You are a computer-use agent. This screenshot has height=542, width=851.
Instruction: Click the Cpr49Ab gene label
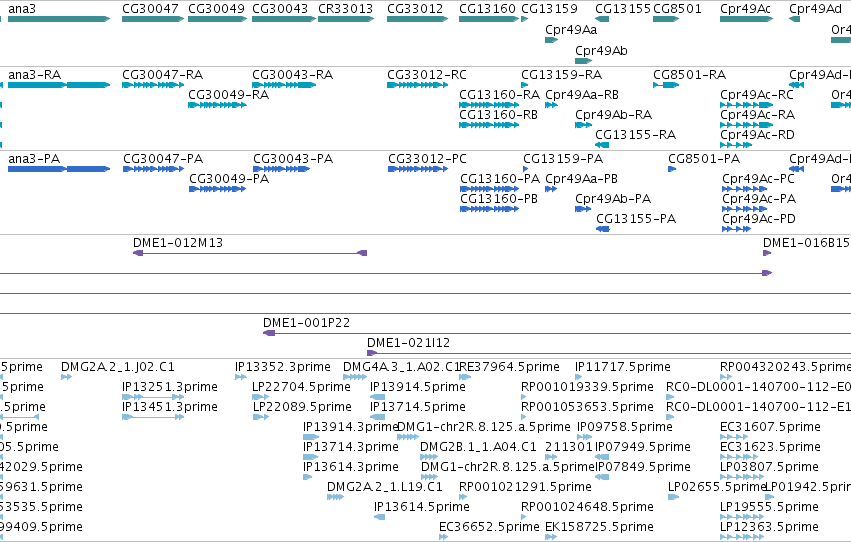601,50
